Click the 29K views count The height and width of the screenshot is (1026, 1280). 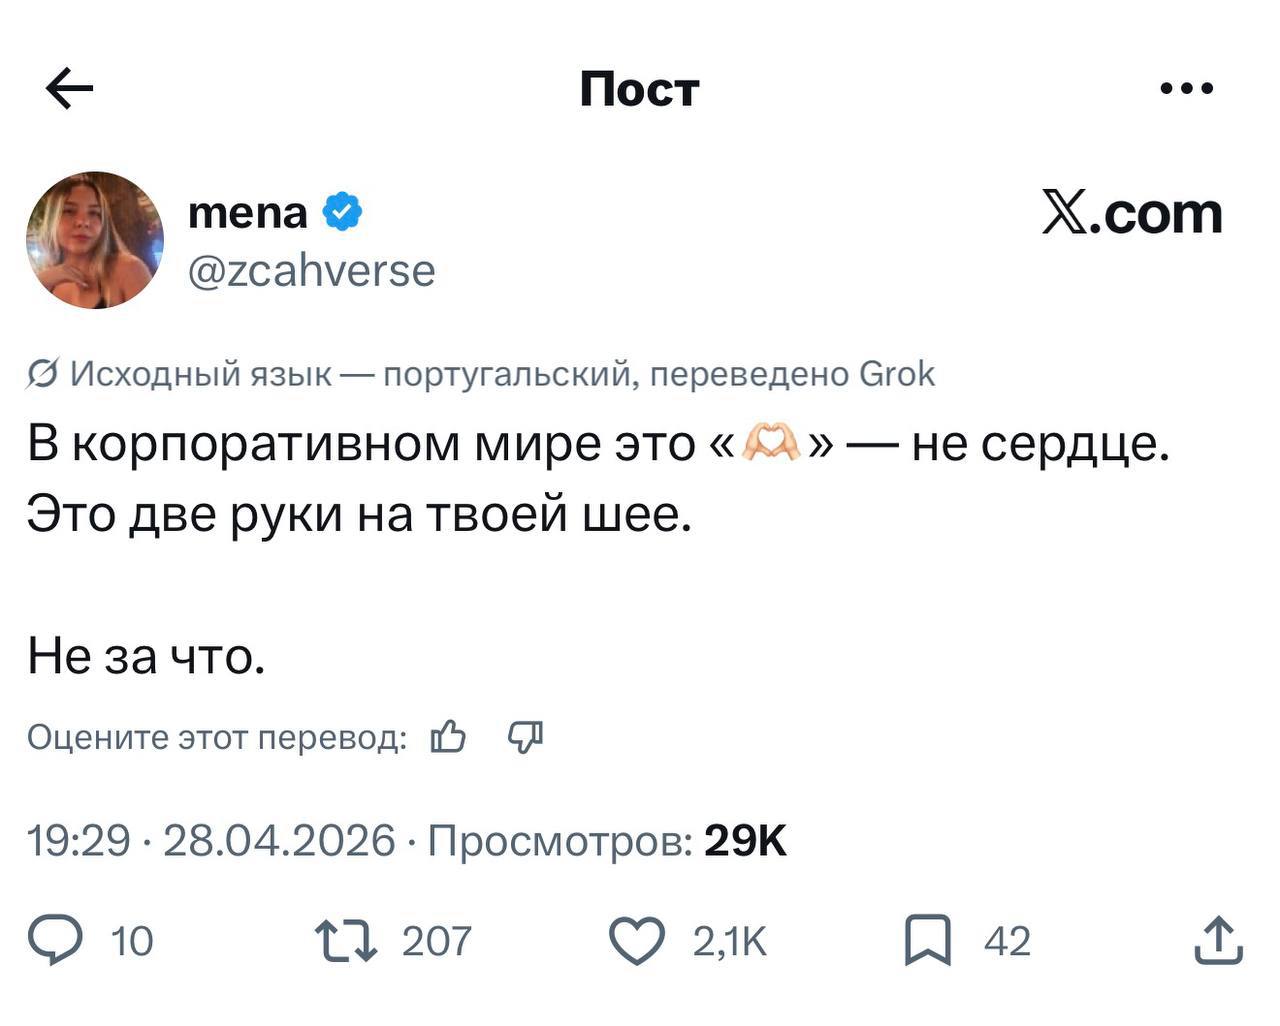coord(745,841)
